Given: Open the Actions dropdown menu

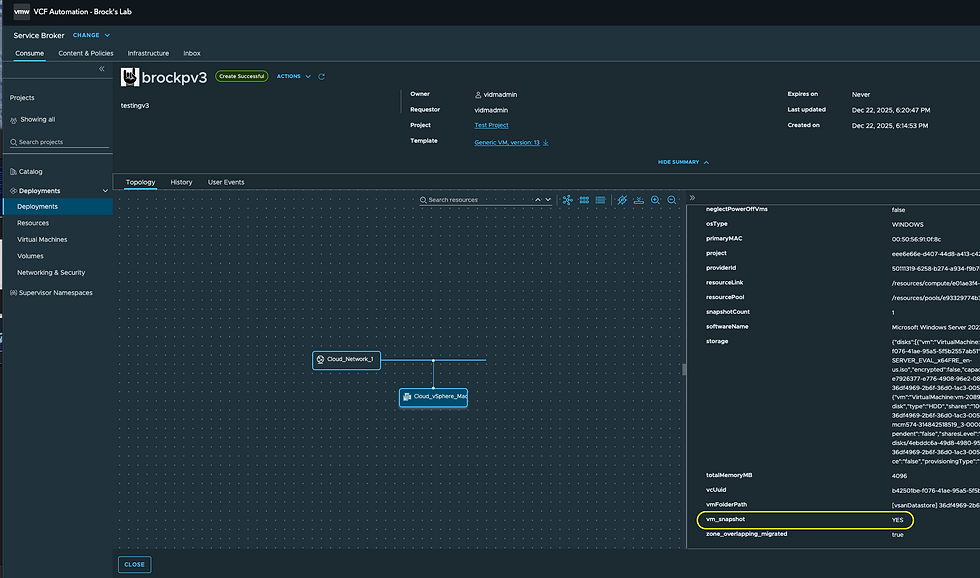Looking at the screenshot, I should 294,76.
